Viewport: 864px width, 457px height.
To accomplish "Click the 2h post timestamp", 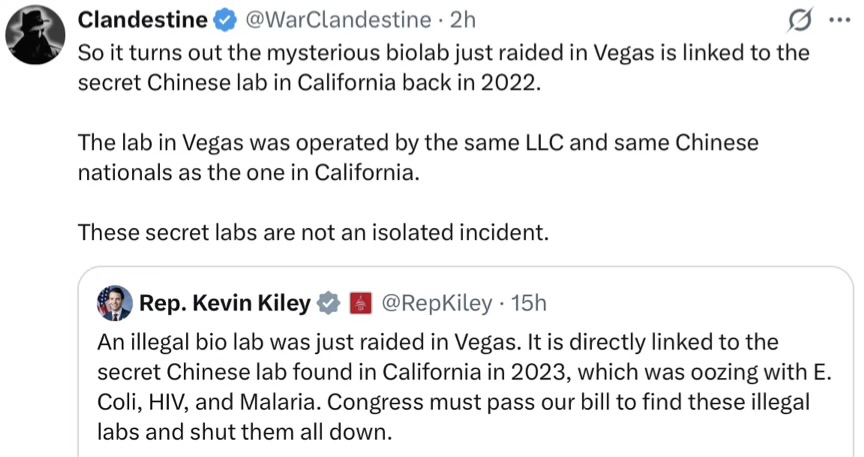I will pos(463,19).
